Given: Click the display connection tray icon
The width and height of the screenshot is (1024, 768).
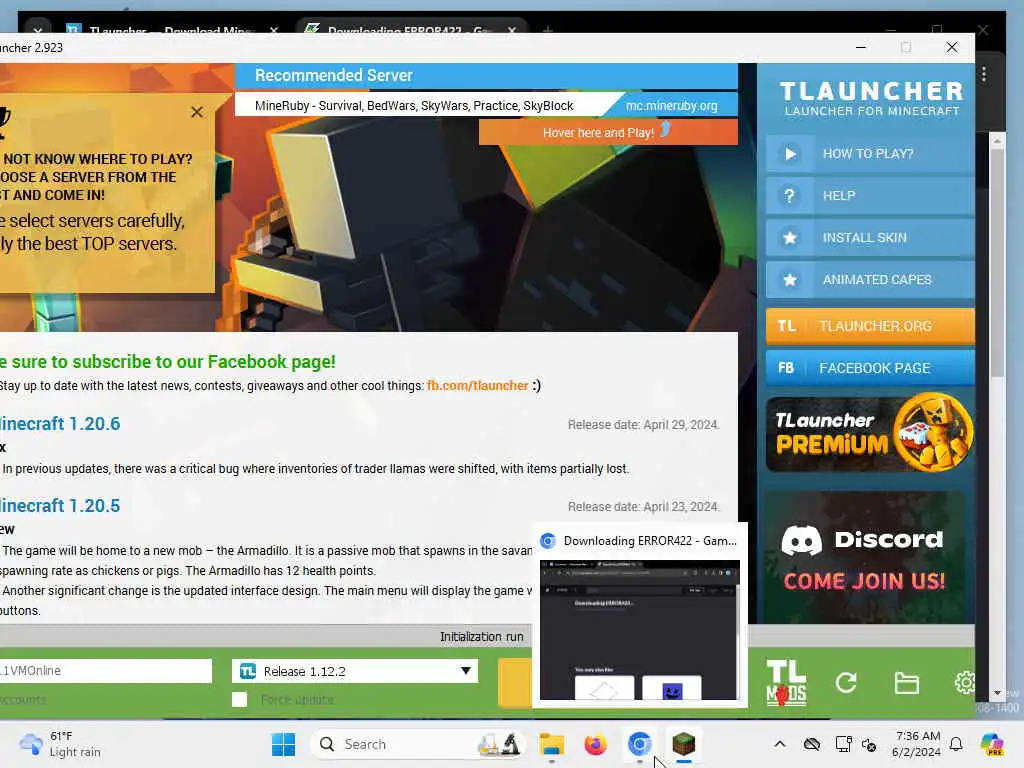Looking at the screenshot, I should (843, 744).
